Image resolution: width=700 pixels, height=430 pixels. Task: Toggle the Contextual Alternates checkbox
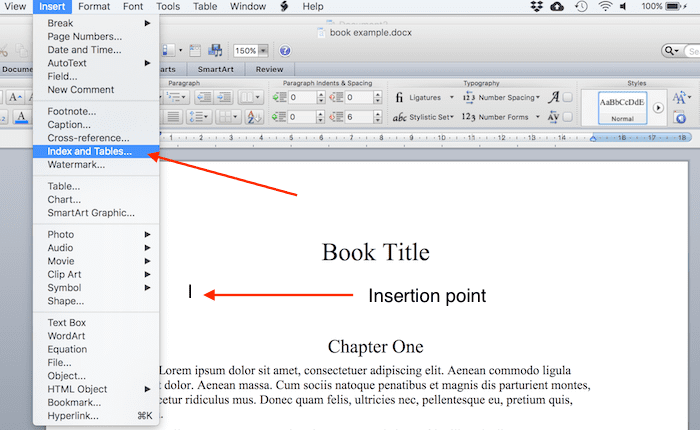pyautogui.click(x=567, y=97)
